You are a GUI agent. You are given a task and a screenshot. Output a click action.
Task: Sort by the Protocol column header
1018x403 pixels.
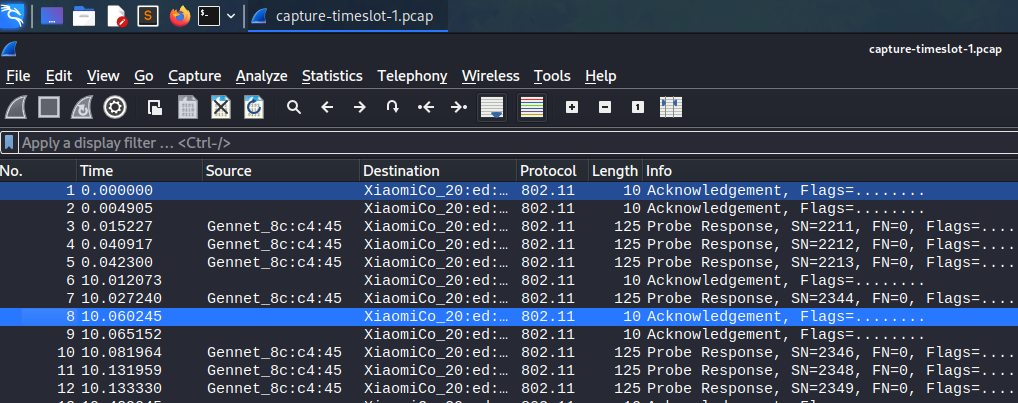tap(552, 171)
